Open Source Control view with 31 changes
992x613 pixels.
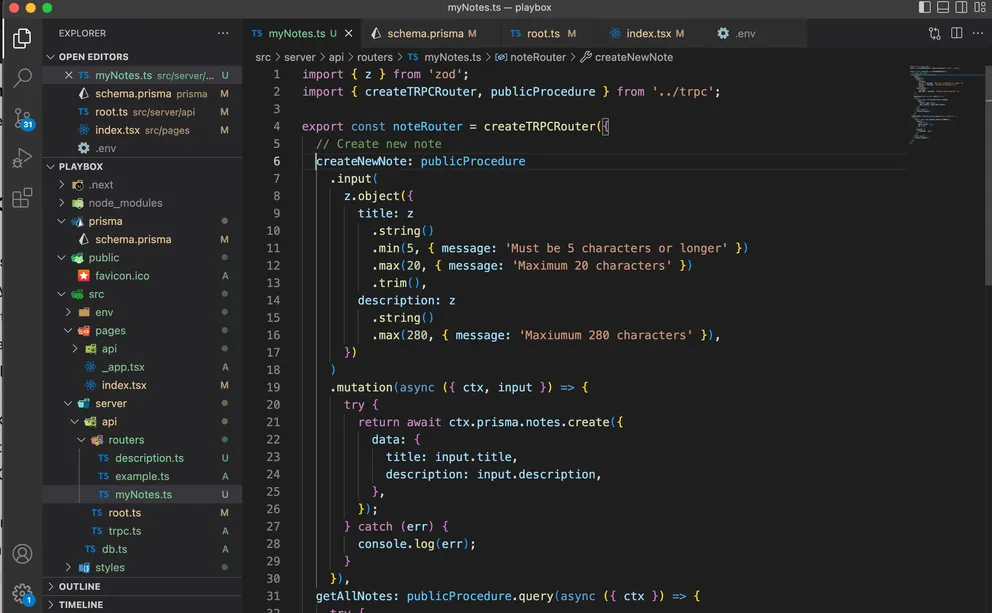[x=23, y=118]
